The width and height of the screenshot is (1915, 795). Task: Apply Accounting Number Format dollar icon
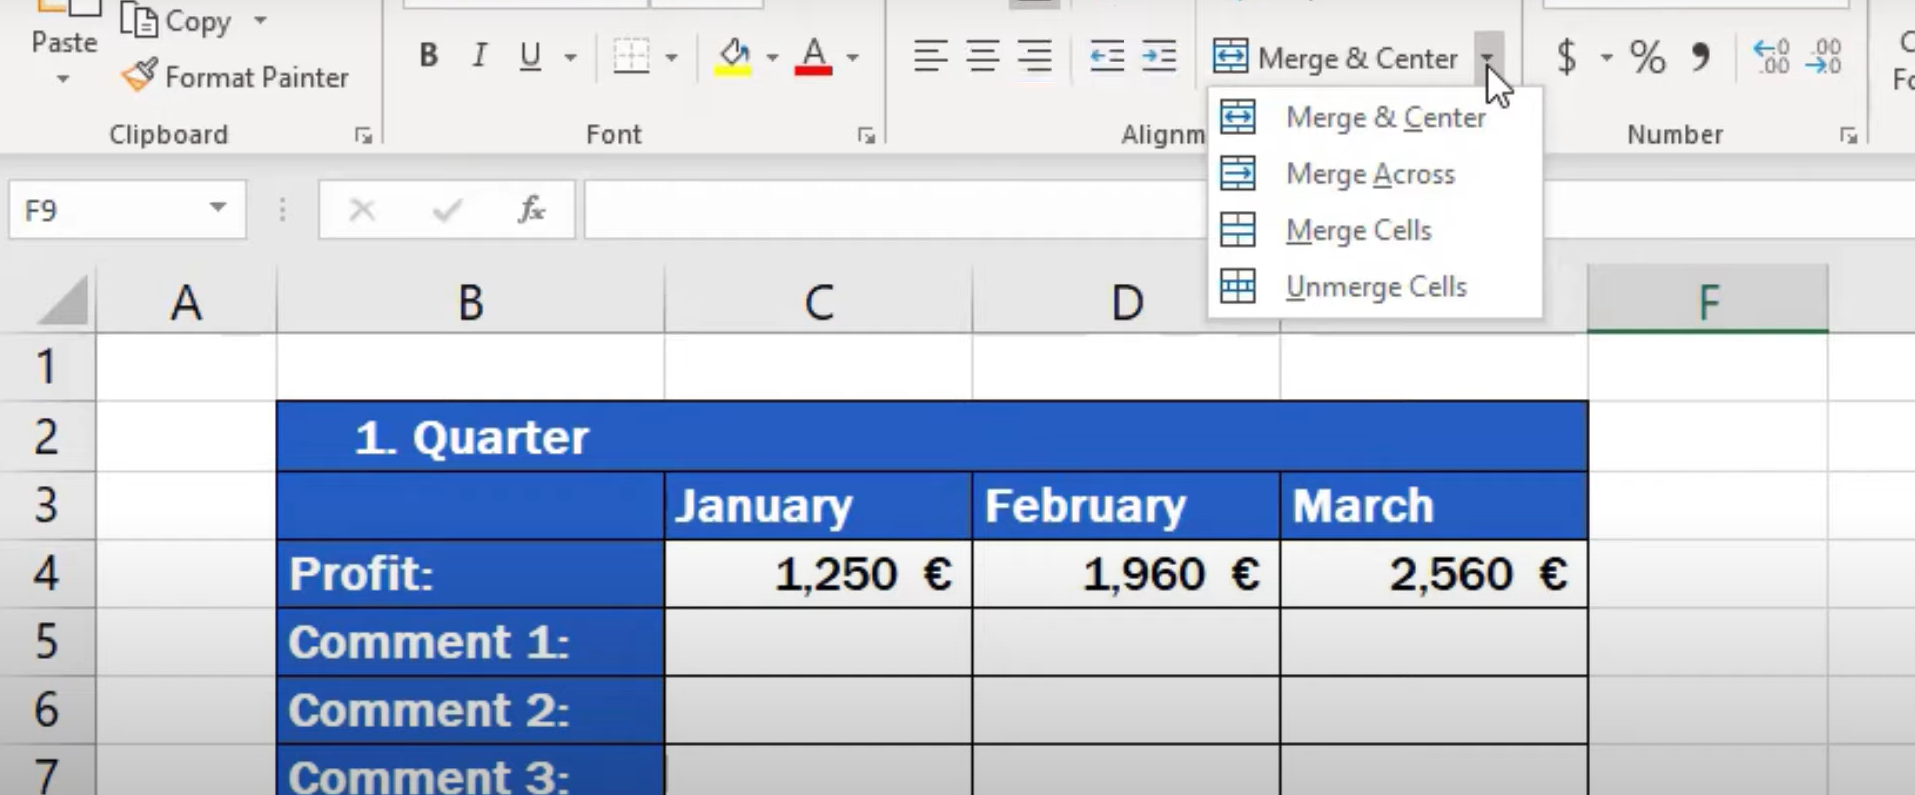1567,57
